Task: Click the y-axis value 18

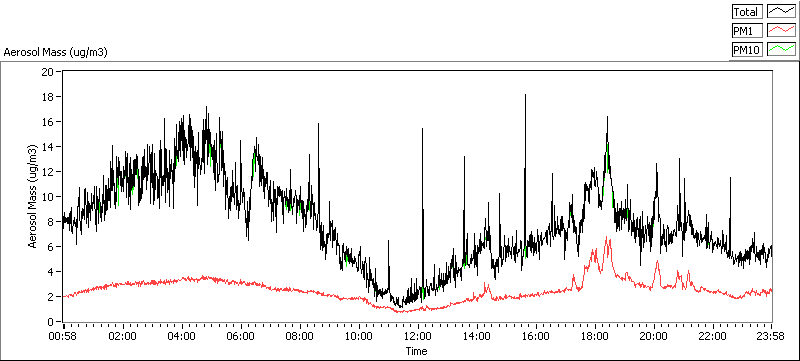Action: [x=48, y=96]
